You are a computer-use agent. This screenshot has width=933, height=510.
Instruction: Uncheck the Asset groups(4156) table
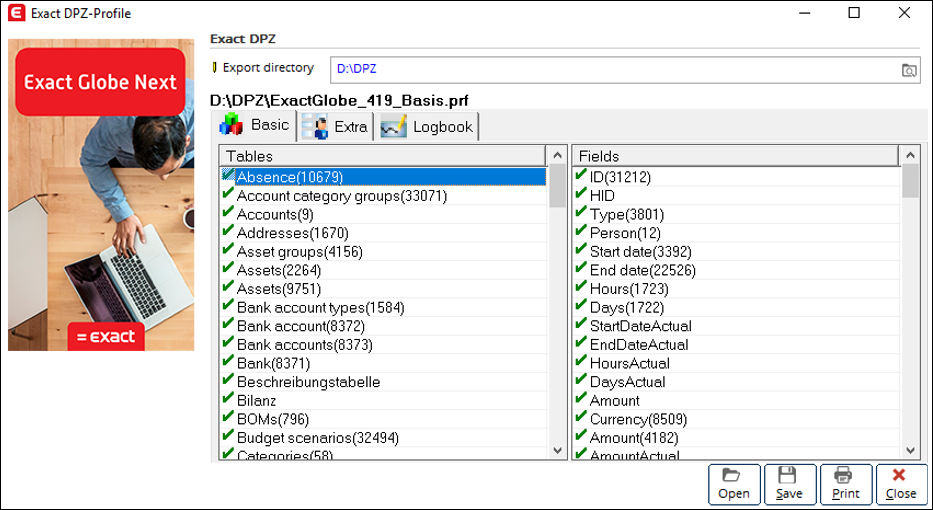click(228, 249)
